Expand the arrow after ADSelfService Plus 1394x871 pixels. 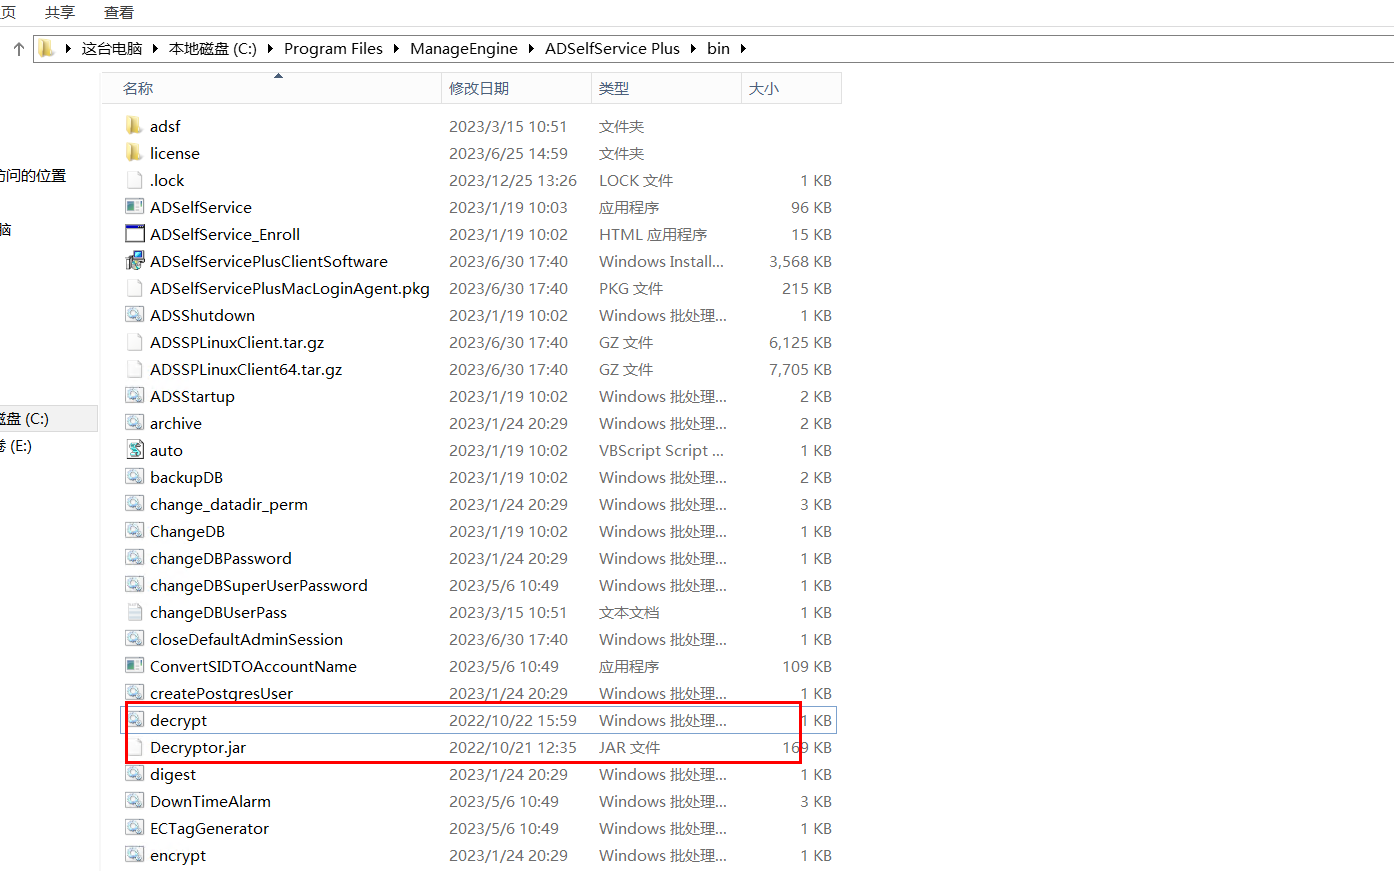(x=692, y=49)
